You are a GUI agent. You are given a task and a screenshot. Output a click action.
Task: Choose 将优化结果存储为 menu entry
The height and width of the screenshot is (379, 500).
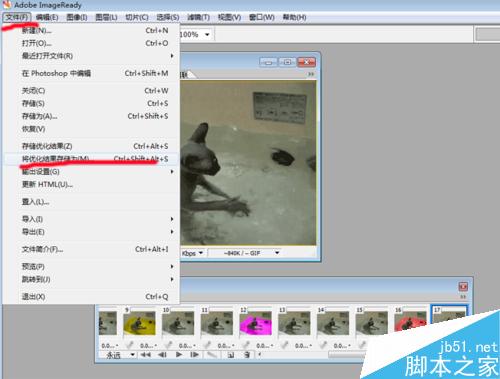[x=91, y=159]
